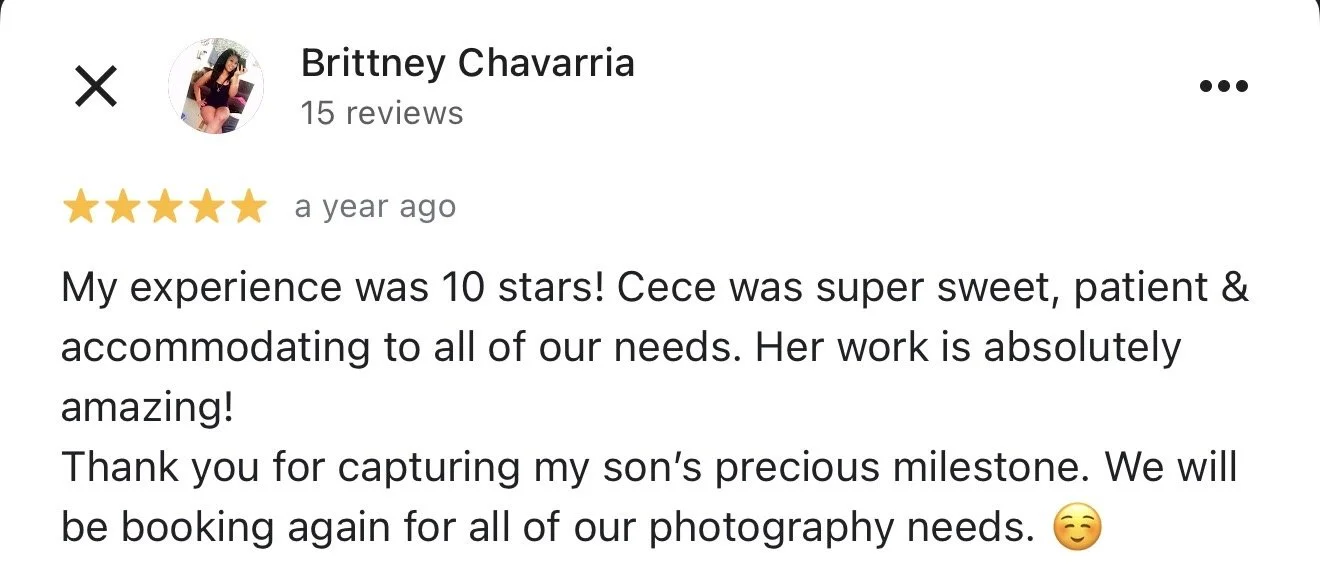
Task: Click the fifth gold rating star
Action: (246, 208)
